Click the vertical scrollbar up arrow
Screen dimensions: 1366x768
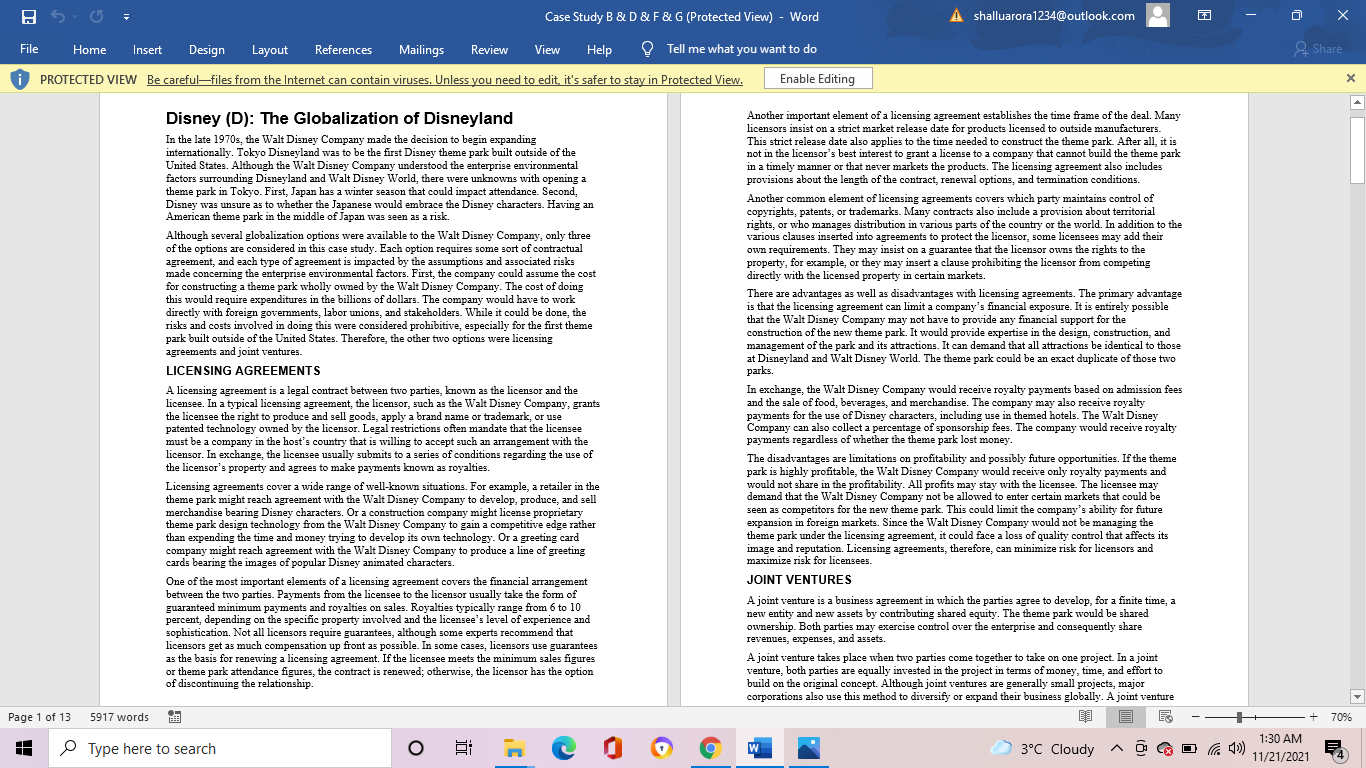[x=1357, y=102]
